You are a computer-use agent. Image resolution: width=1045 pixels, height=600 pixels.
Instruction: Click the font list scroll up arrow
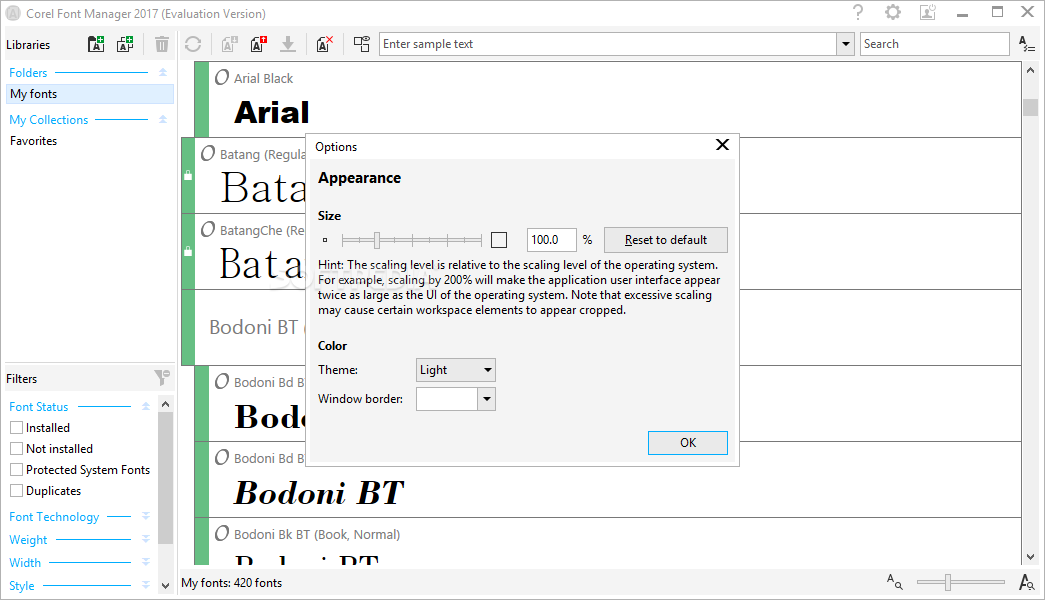[x=1030, y=70]
